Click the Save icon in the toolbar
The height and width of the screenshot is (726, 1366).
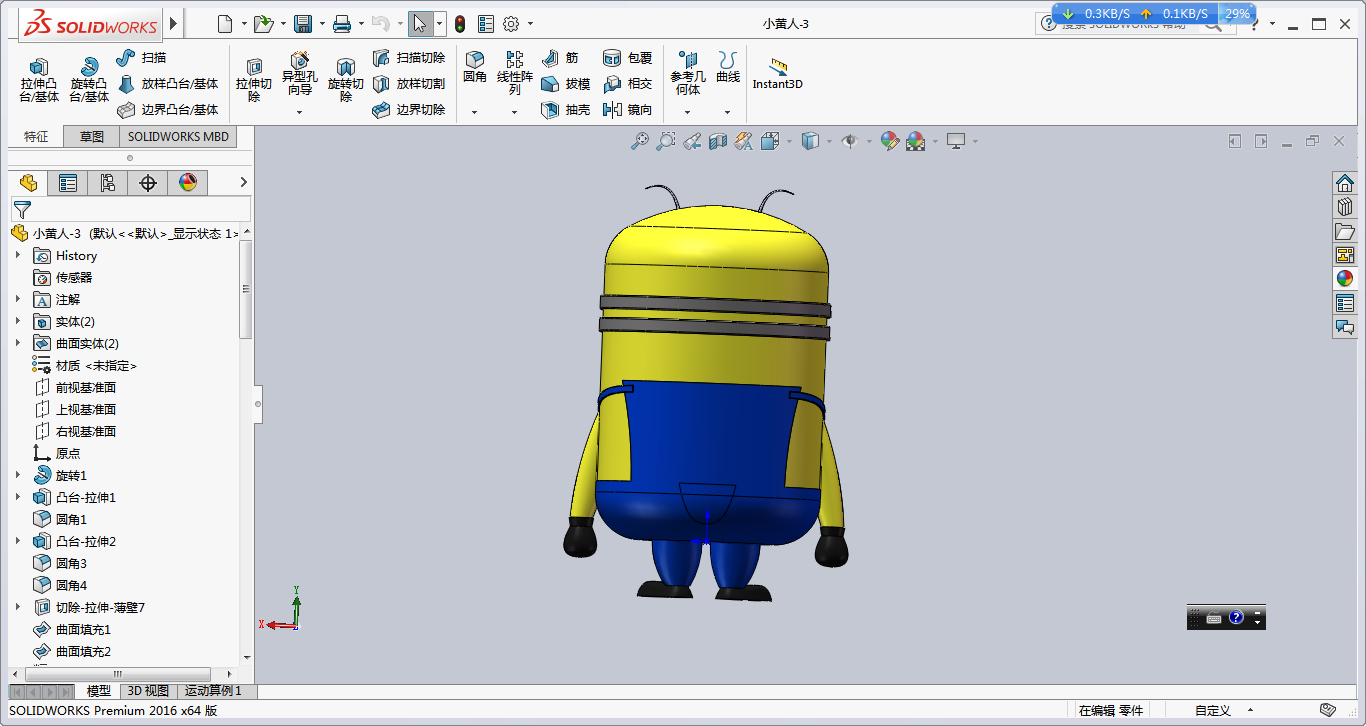coord(303,24)
